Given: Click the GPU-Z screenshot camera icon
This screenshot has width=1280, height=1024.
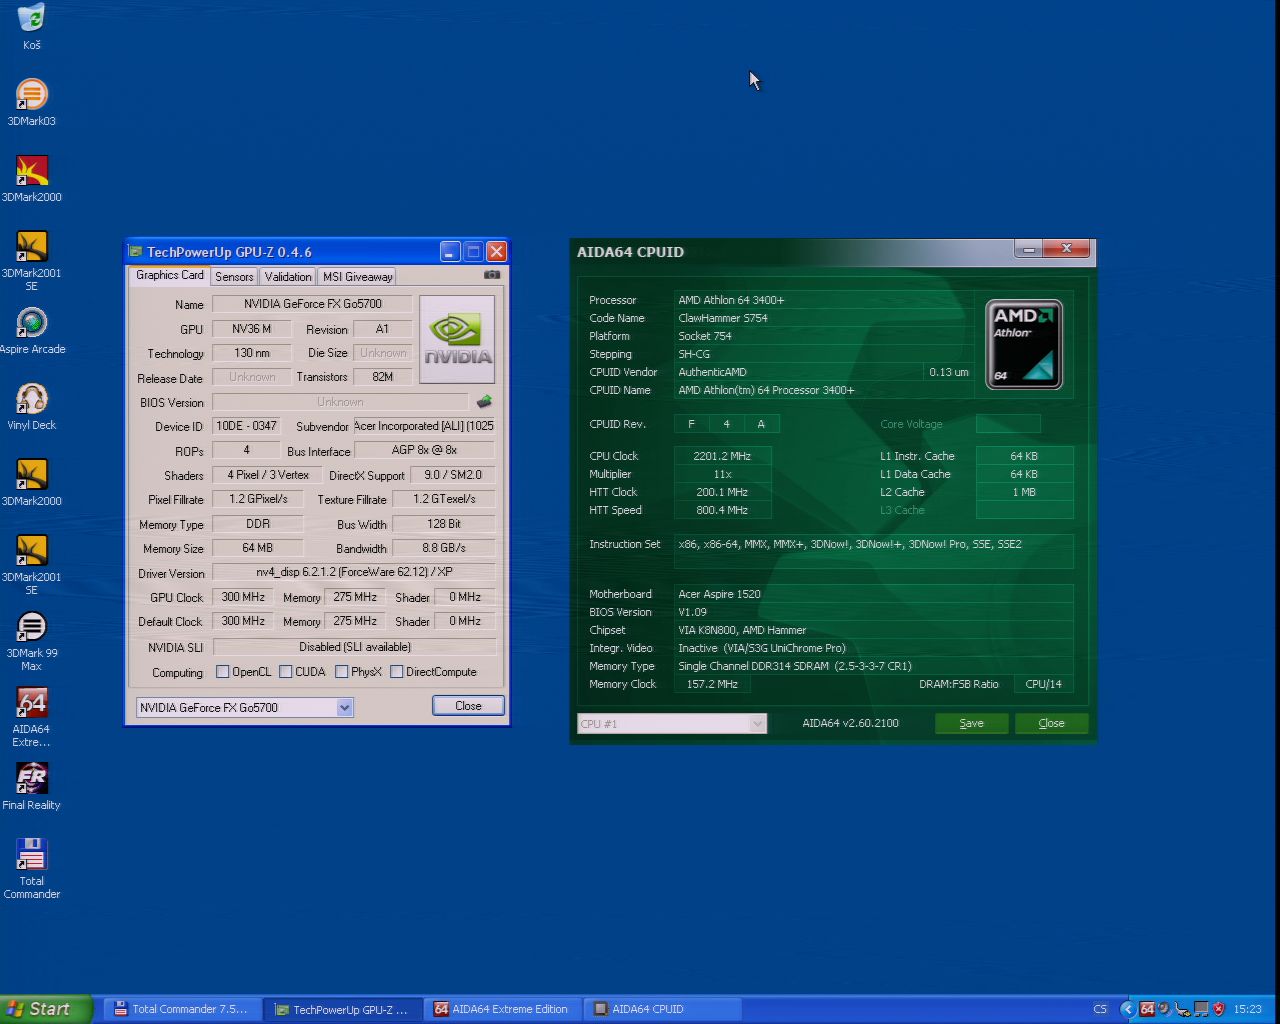Looking at the screenshot, I should 492,275.
